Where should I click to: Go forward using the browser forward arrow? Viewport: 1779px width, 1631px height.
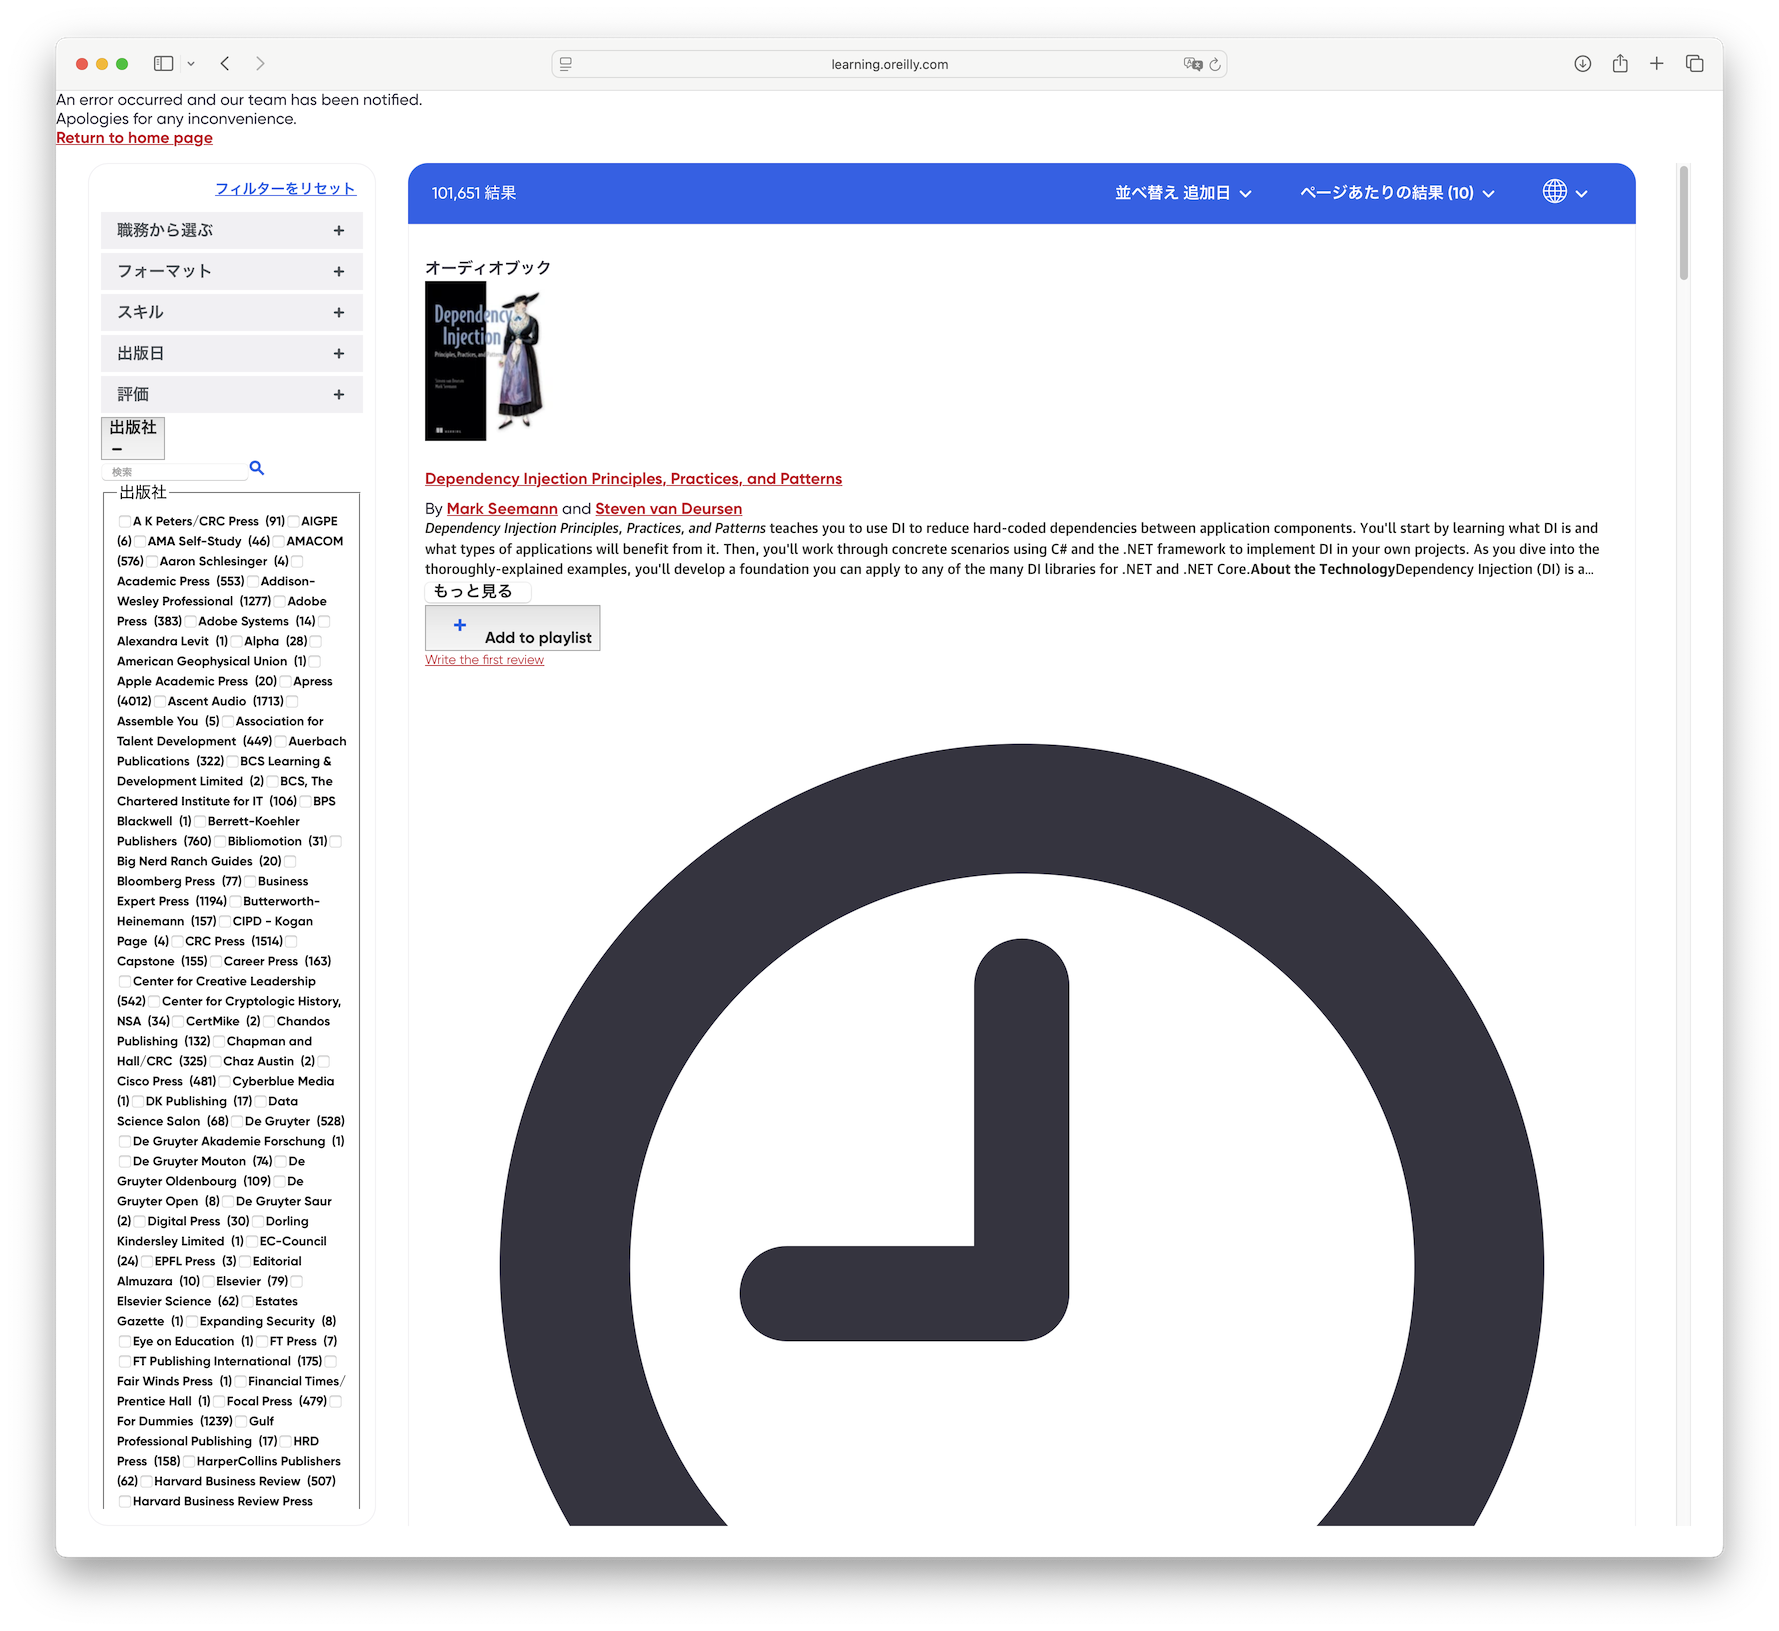click(260, 64)
